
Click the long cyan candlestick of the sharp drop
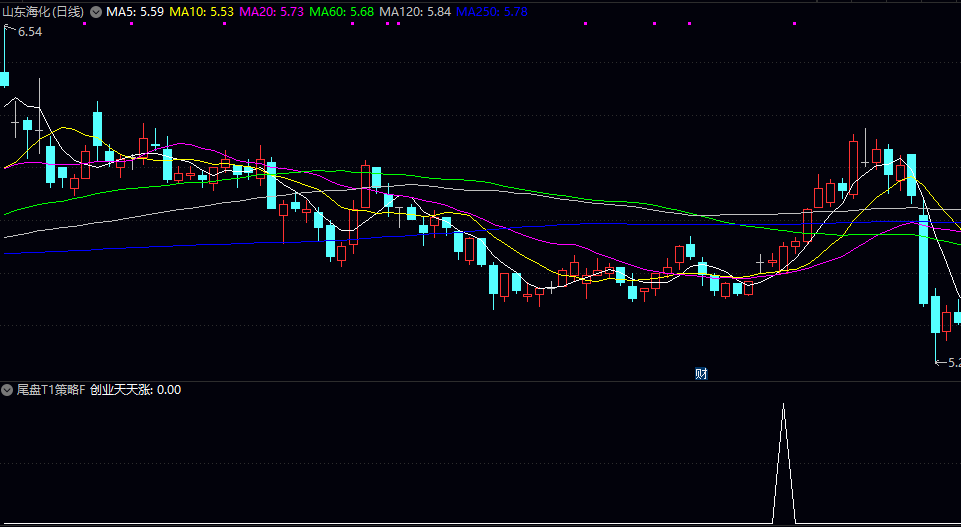pos(923,260)
